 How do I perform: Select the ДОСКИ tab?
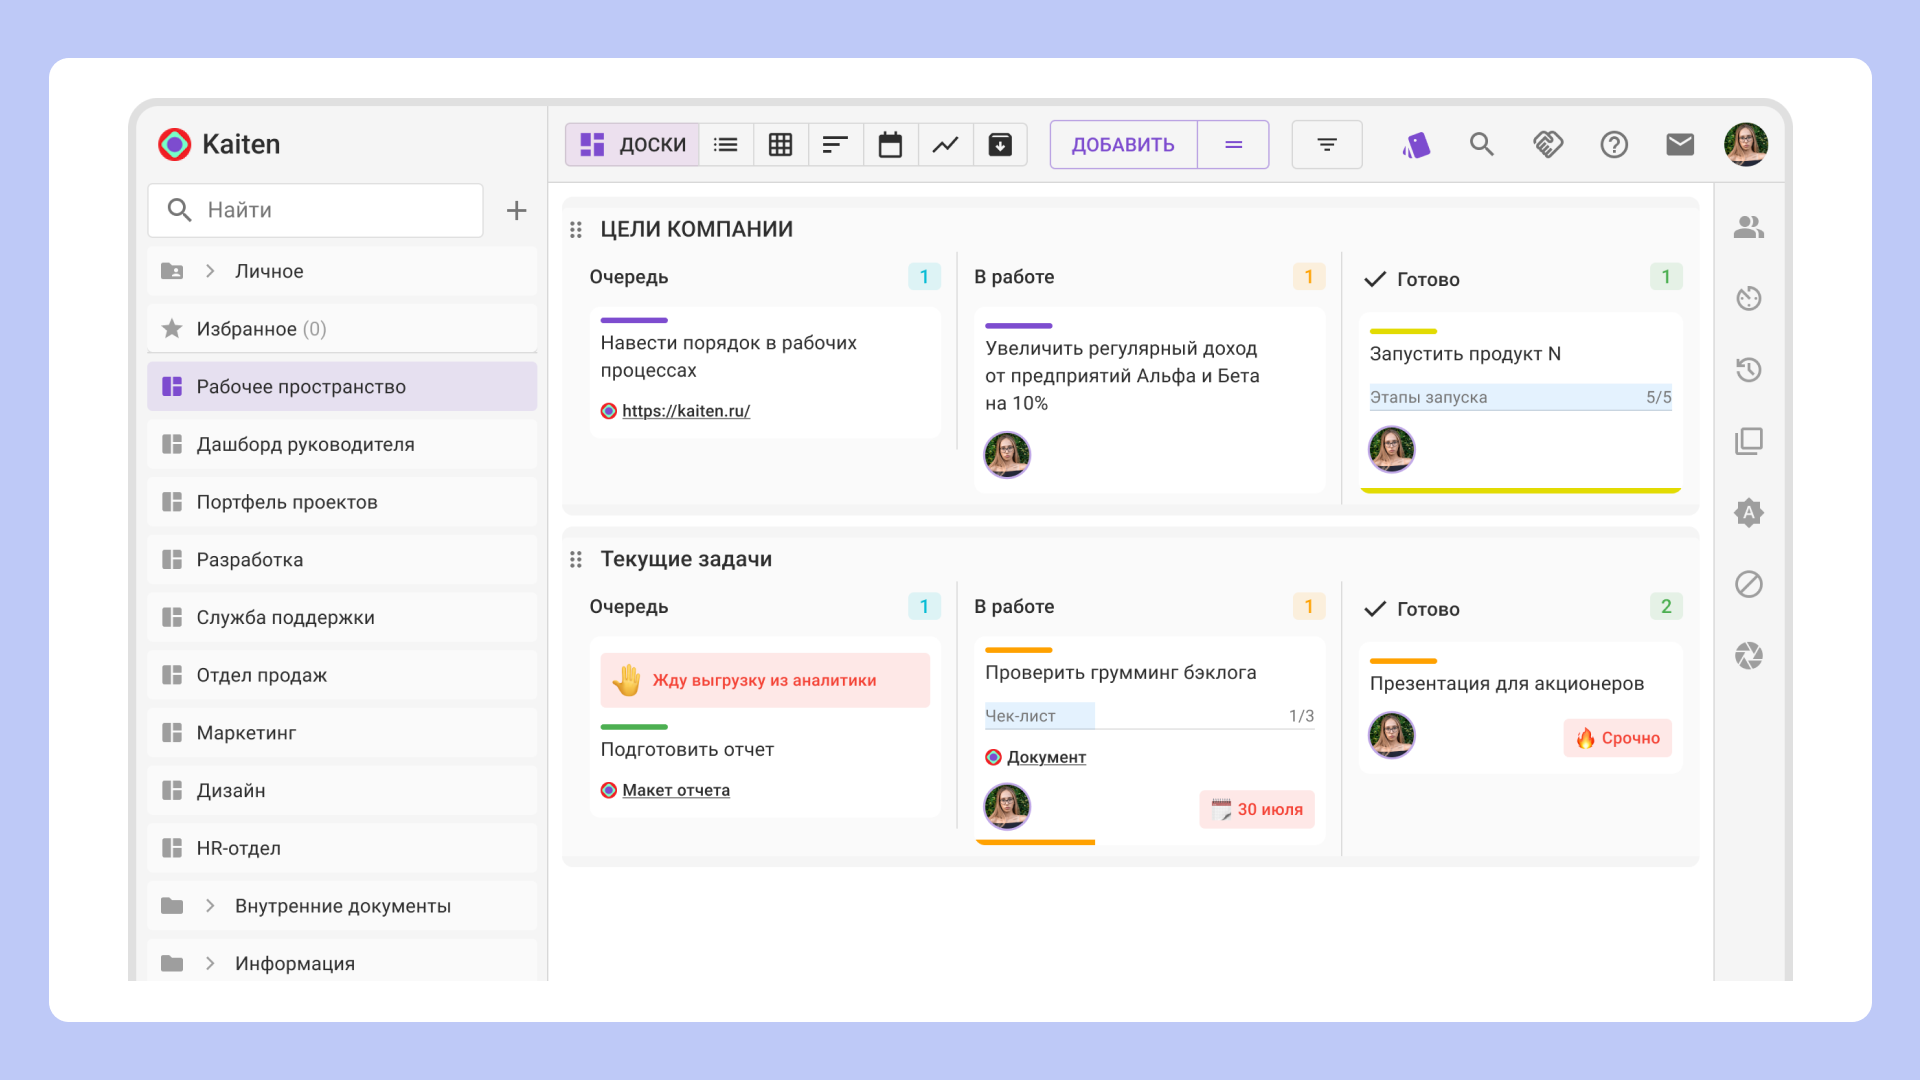(x=633, y=145)
